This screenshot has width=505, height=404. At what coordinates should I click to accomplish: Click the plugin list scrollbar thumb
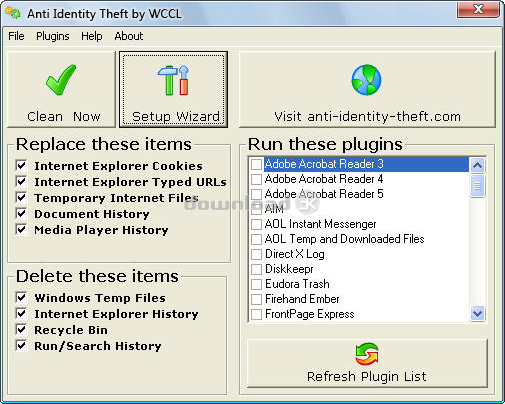pos(477,186)
